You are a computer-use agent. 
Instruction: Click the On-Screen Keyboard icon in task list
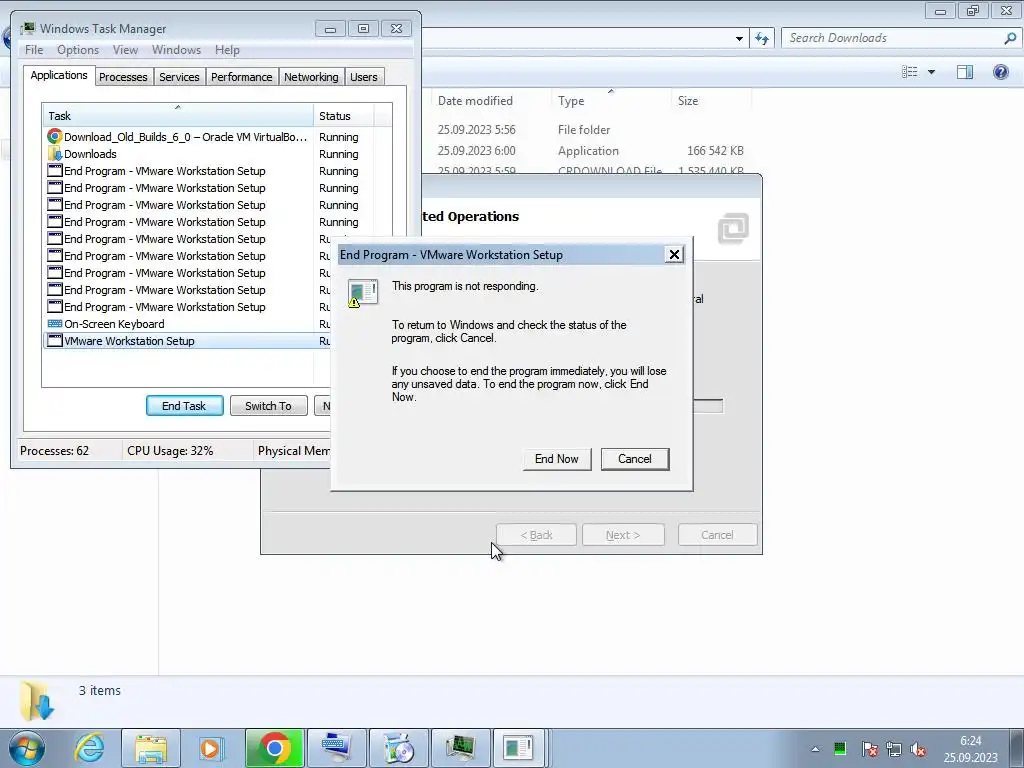click(55, 324)
